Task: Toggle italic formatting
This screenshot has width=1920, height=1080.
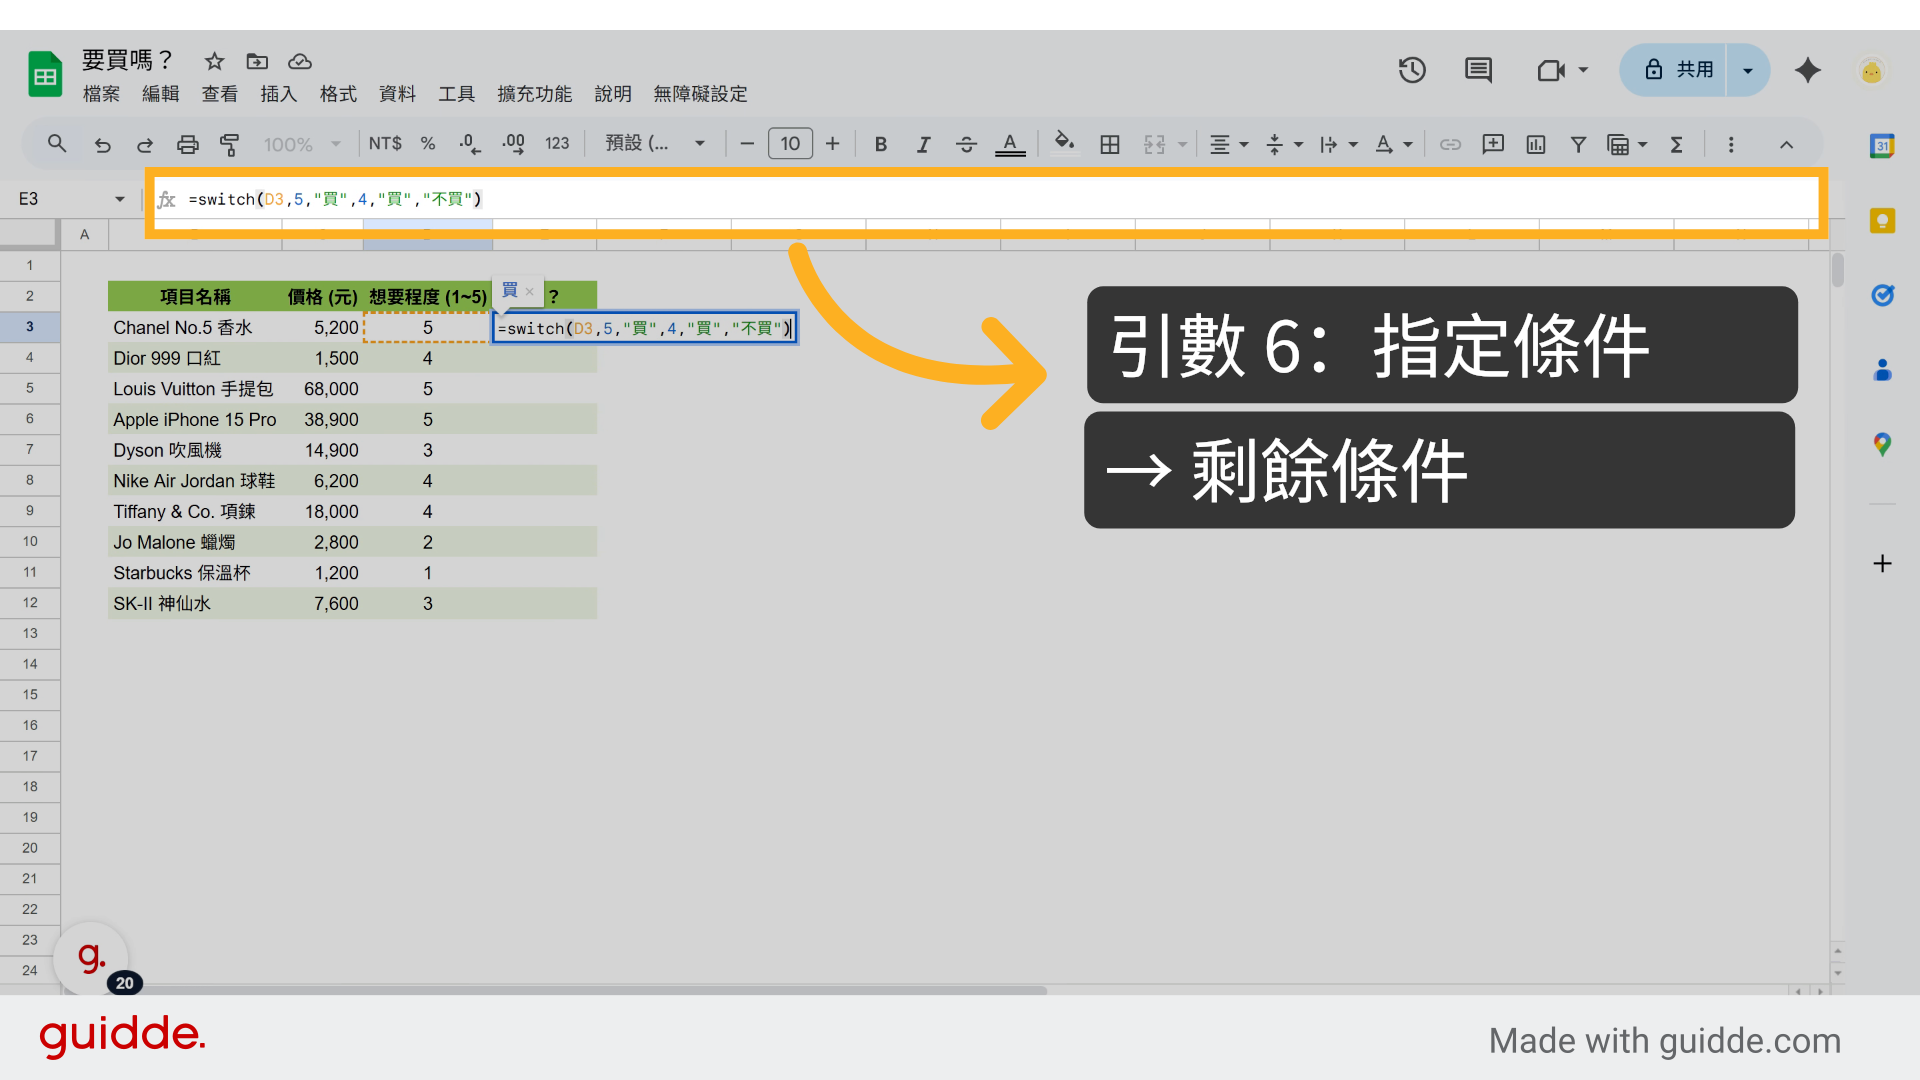Action: point(923,144)
